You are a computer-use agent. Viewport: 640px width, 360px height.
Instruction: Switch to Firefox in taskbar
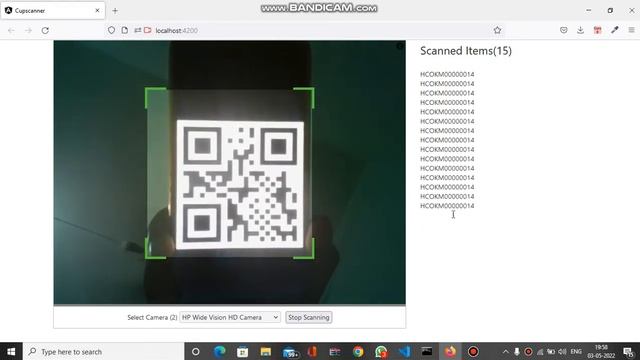tap(450, 351)
